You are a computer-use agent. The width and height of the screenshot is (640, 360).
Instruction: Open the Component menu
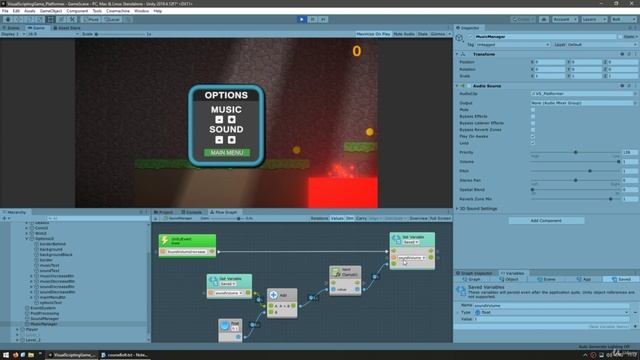77,11
